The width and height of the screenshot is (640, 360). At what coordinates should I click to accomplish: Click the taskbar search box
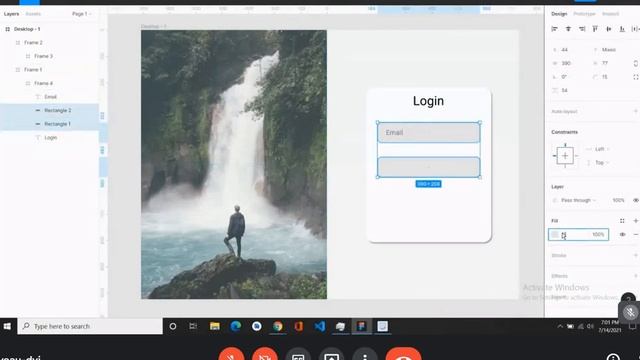pyautogui.click(x=90, y=327)
